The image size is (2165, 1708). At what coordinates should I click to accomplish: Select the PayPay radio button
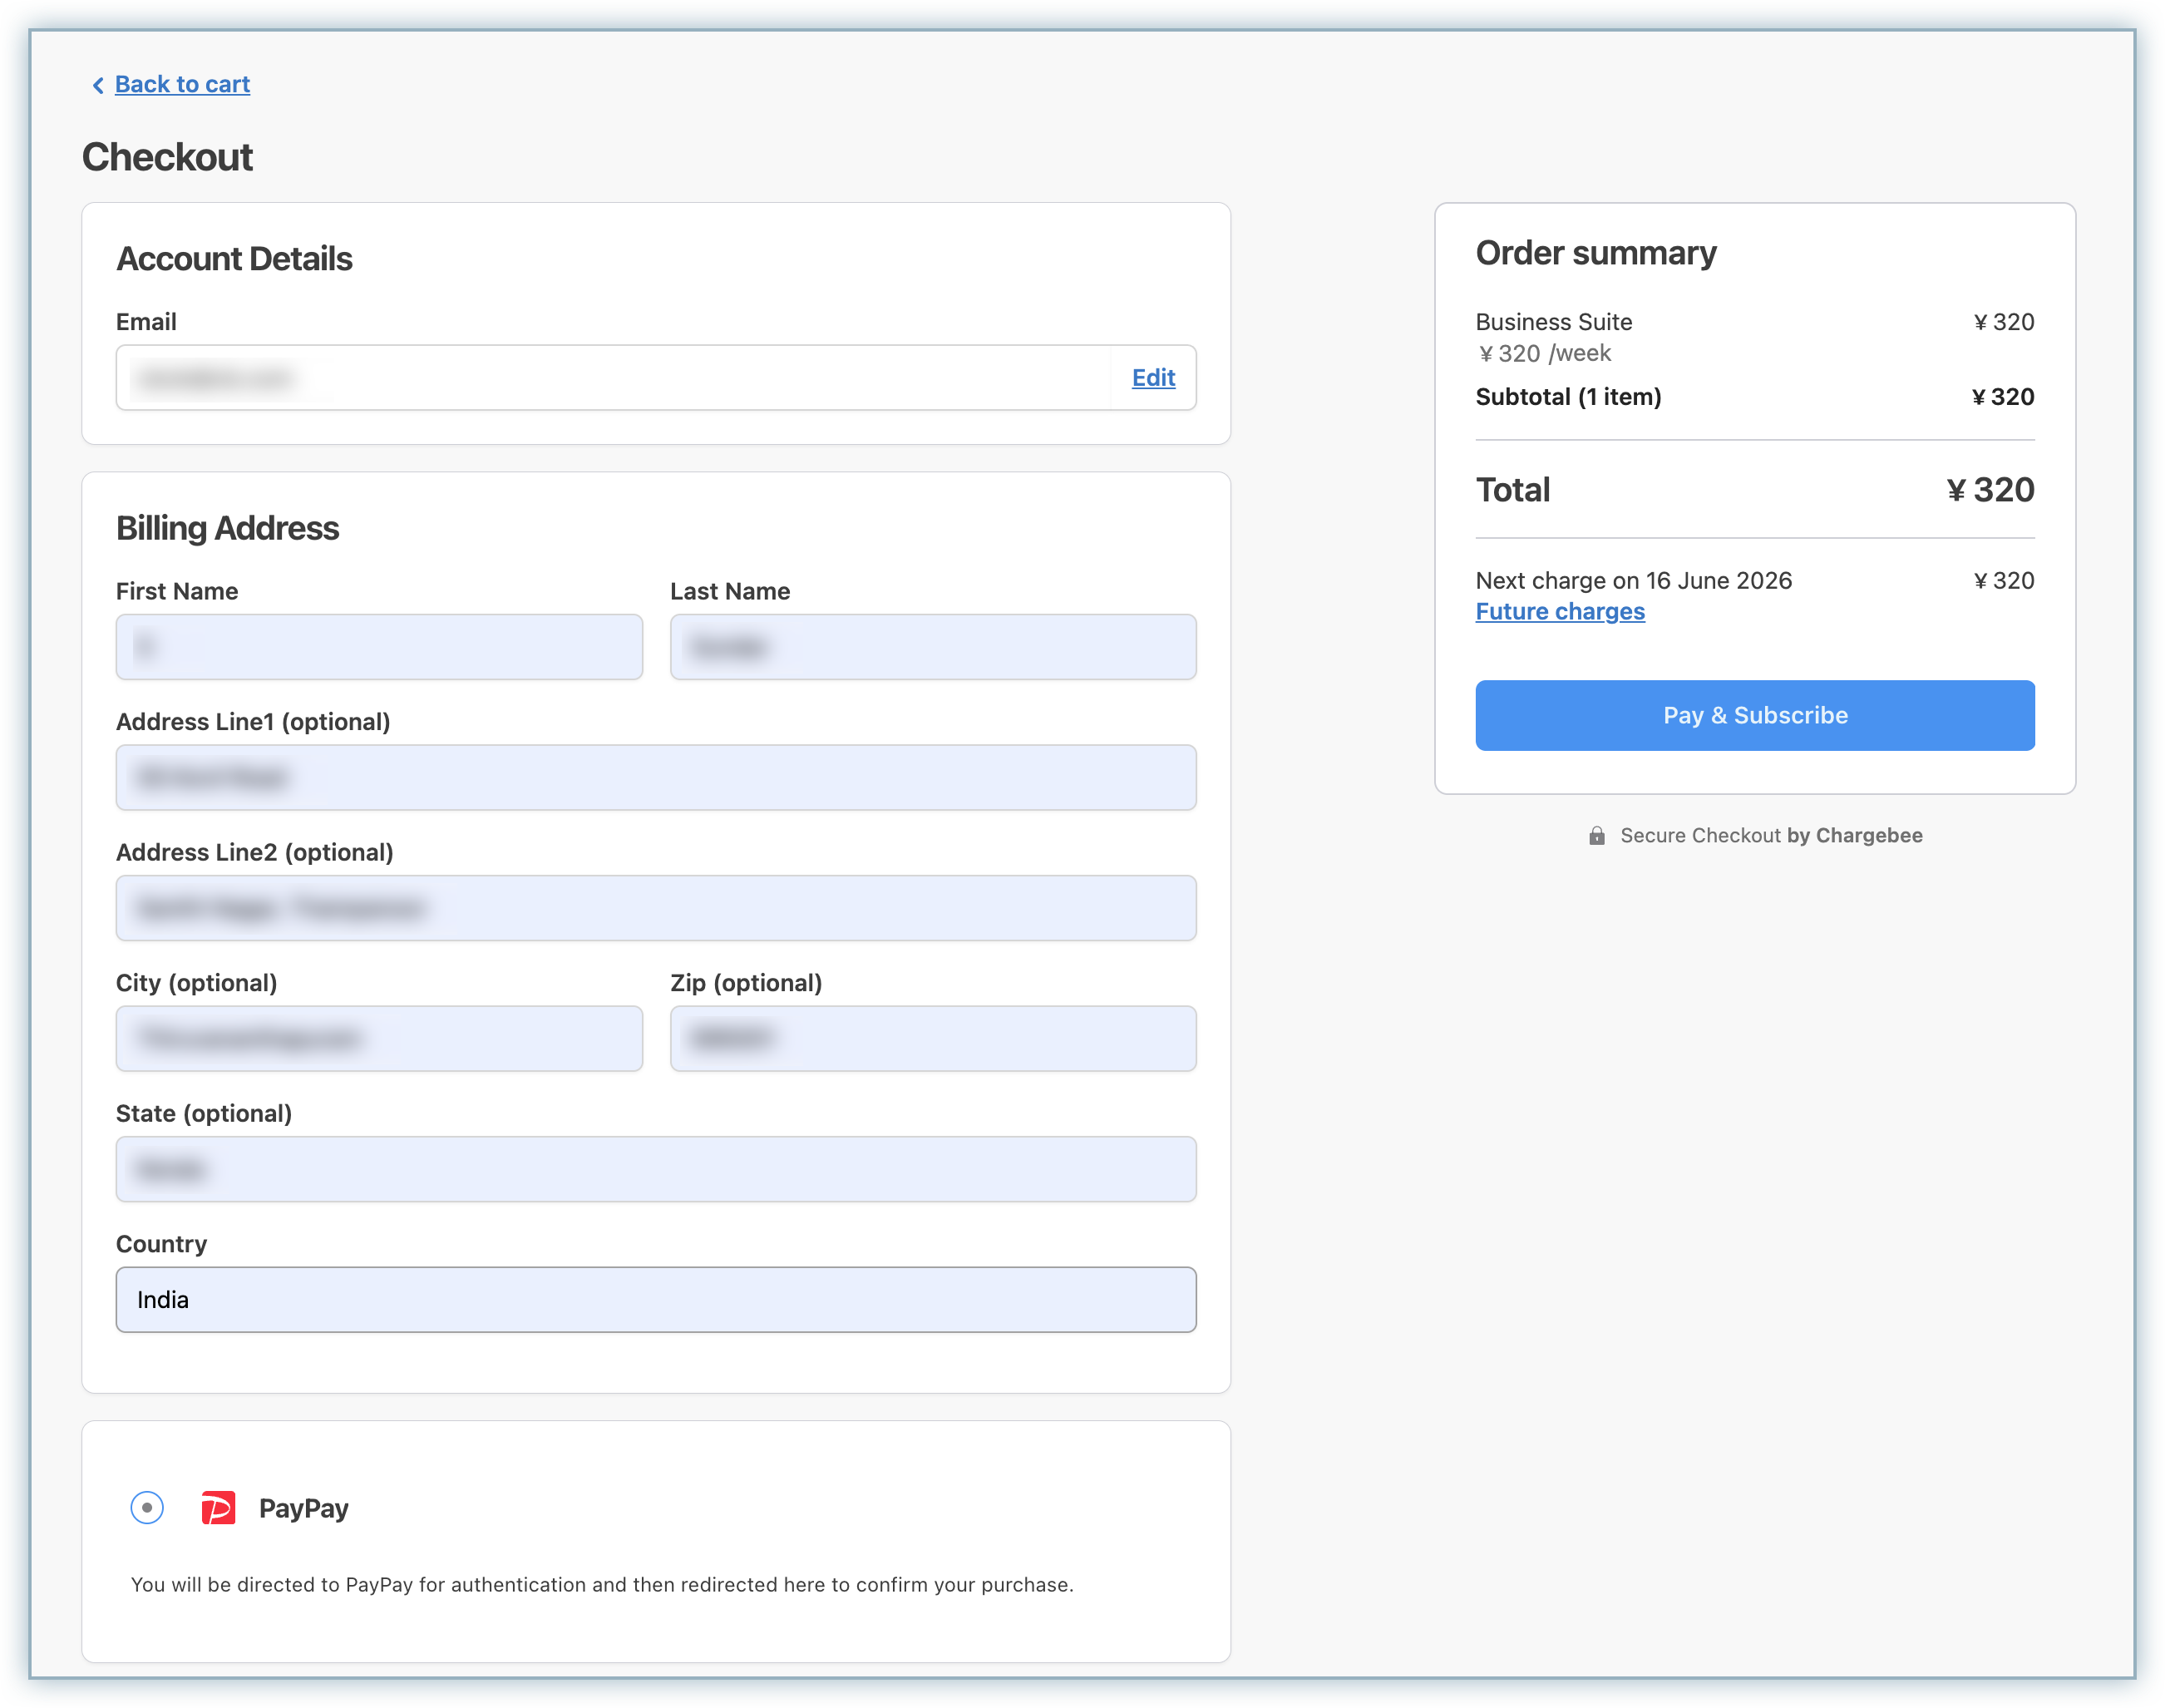pos(147,1507)
